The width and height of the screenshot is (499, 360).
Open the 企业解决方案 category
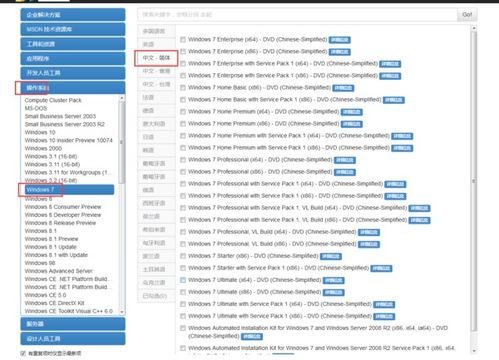(x=73, y=15)
